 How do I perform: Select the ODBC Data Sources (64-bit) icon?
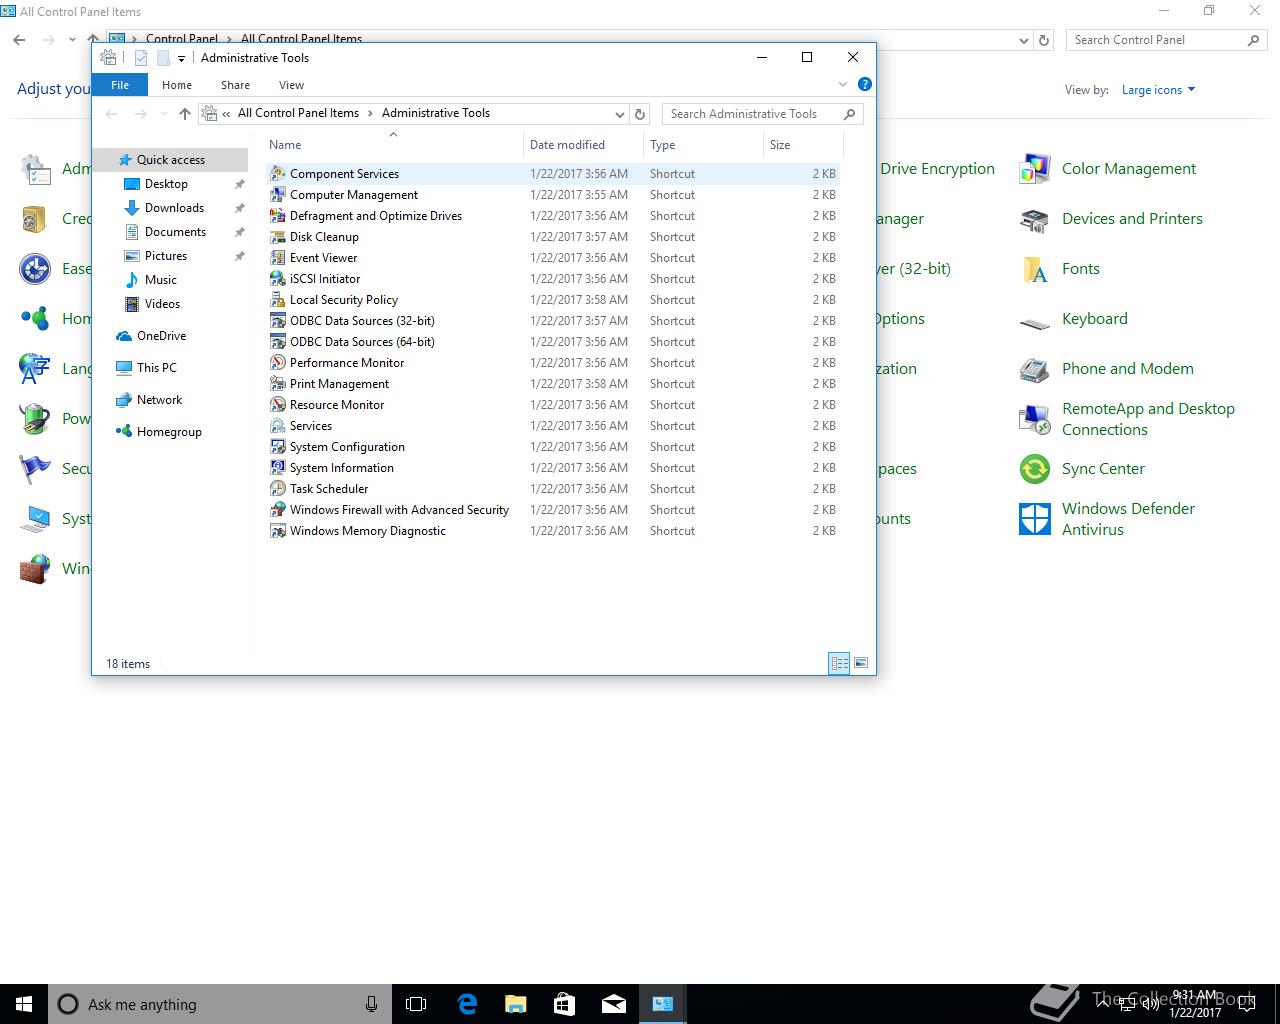coord(278,342)
